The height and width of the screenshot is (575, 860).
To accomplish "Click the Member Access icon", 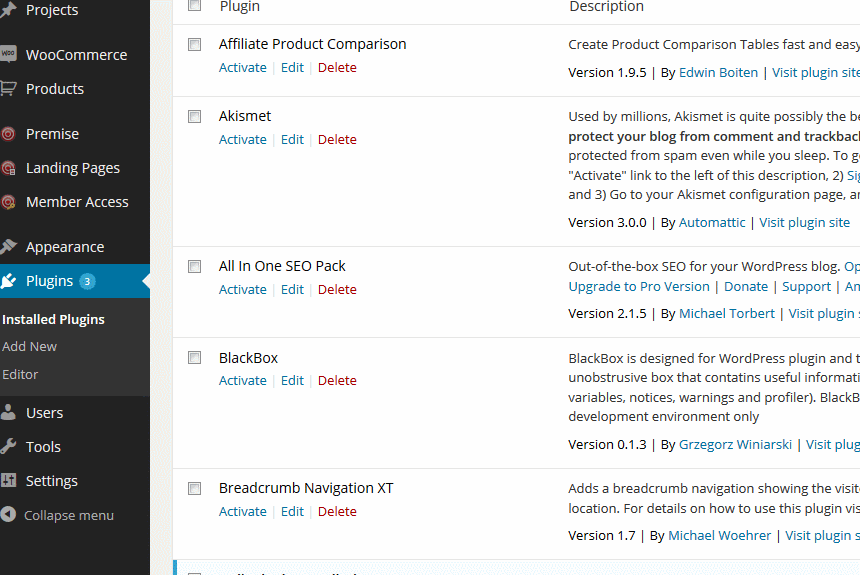I will point(8,202).
